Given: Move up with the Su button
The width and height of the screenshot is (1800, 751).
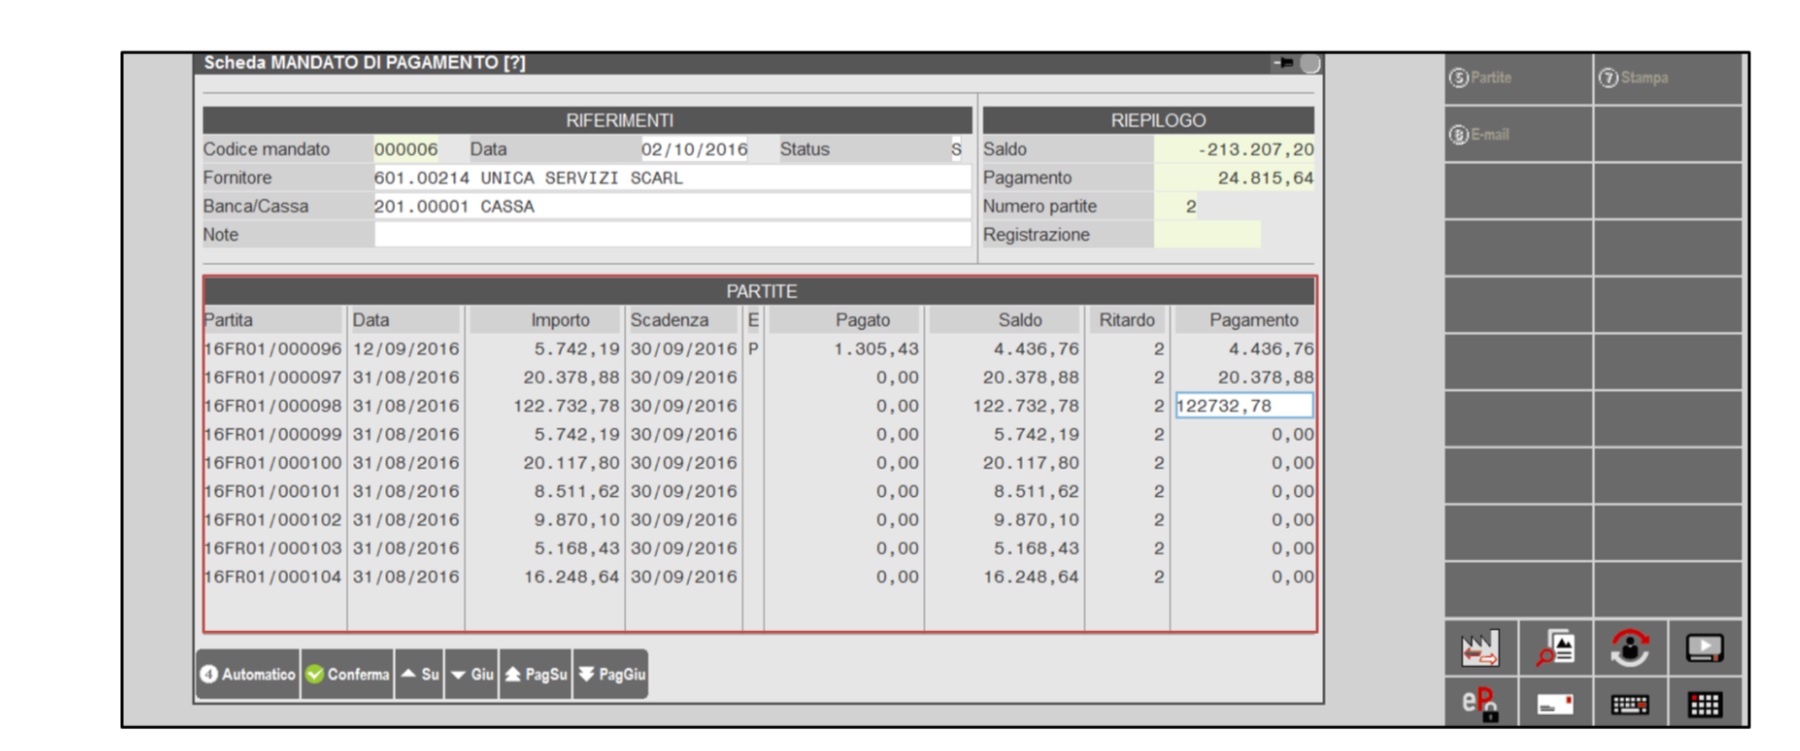Looking at the screenshot, I should coord(420,675).
